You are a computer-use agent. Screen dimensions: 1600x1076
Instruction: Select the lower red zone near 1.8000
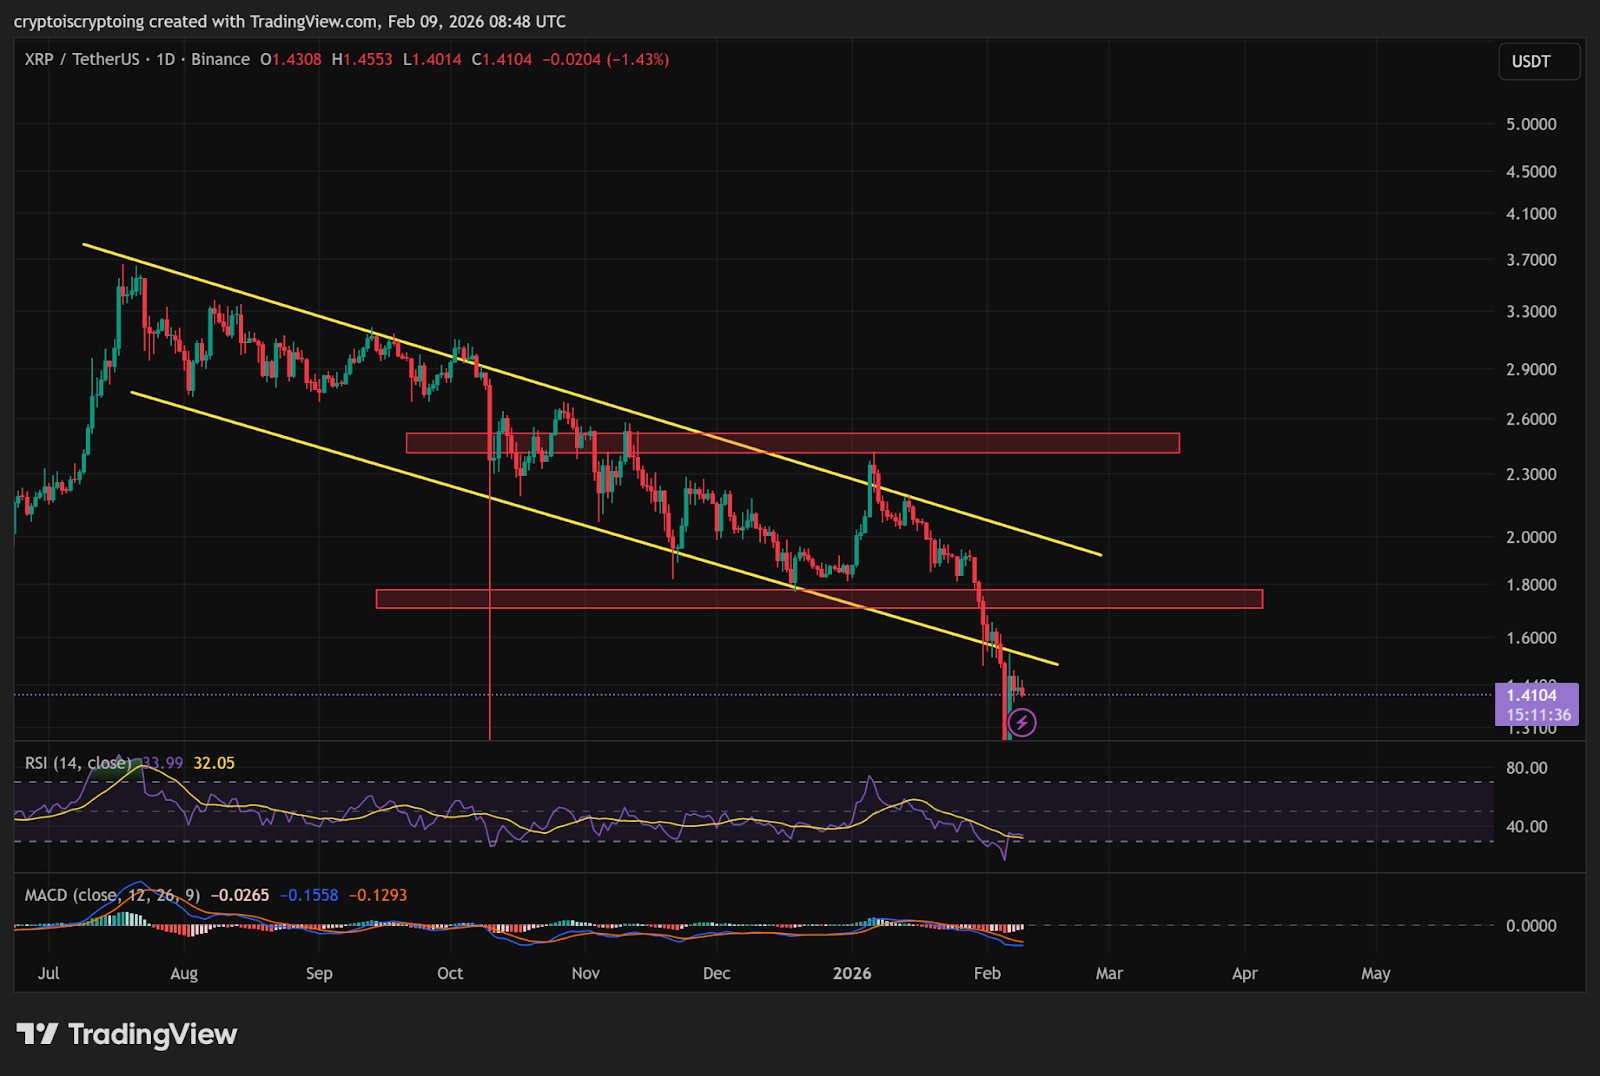pyautogui.click(x=818, y=599)
